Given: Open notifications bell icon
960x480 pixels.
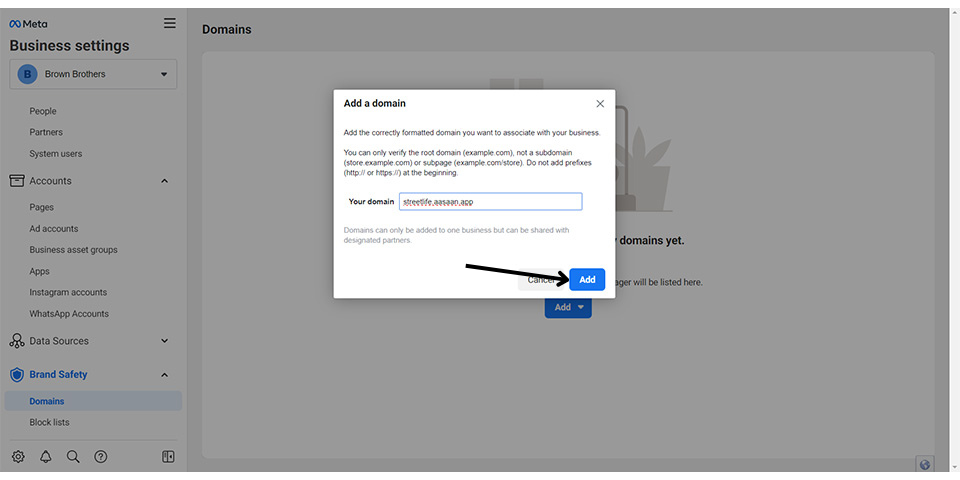Looking at the screenshot, I should (46, 456).
